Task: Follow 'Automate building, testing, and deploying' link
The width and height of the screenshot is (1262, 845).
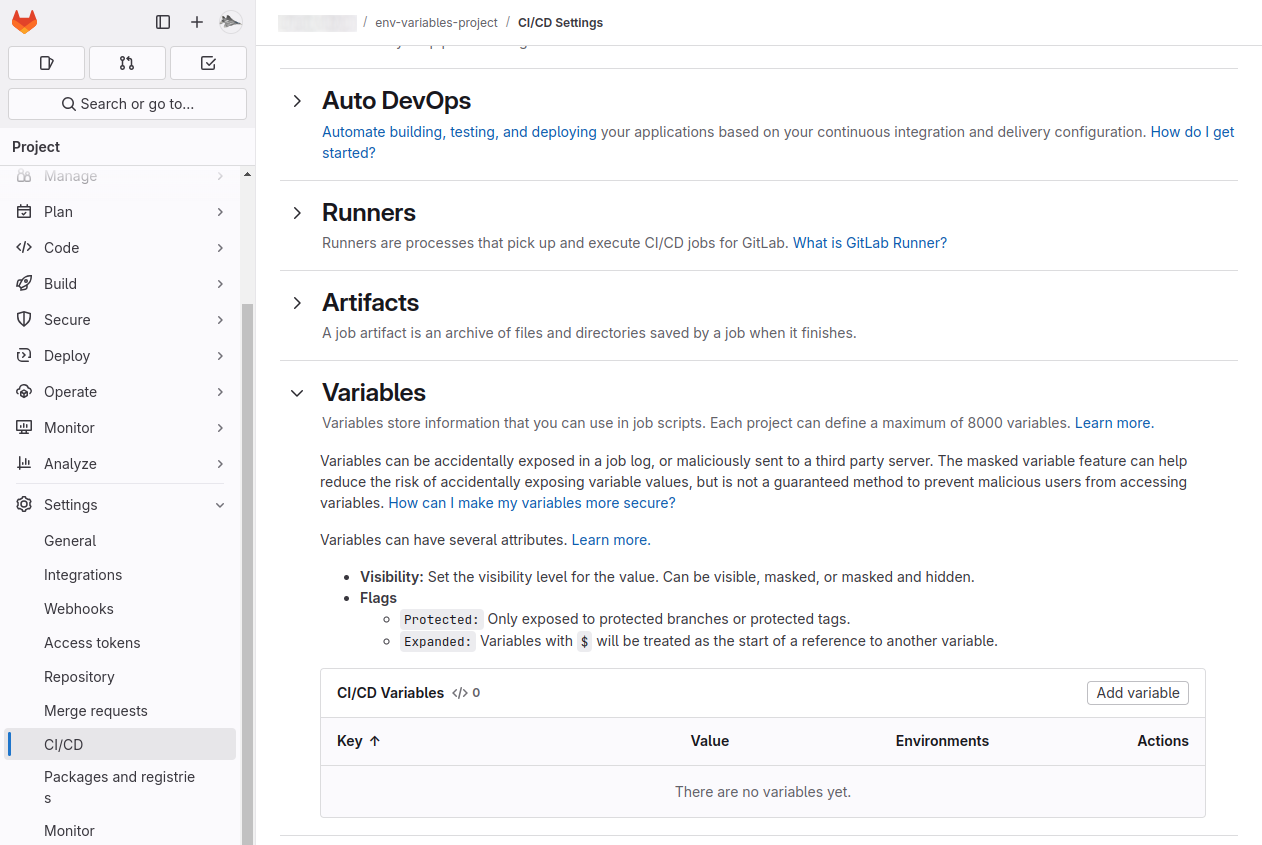Action: (x=459, y=132)
